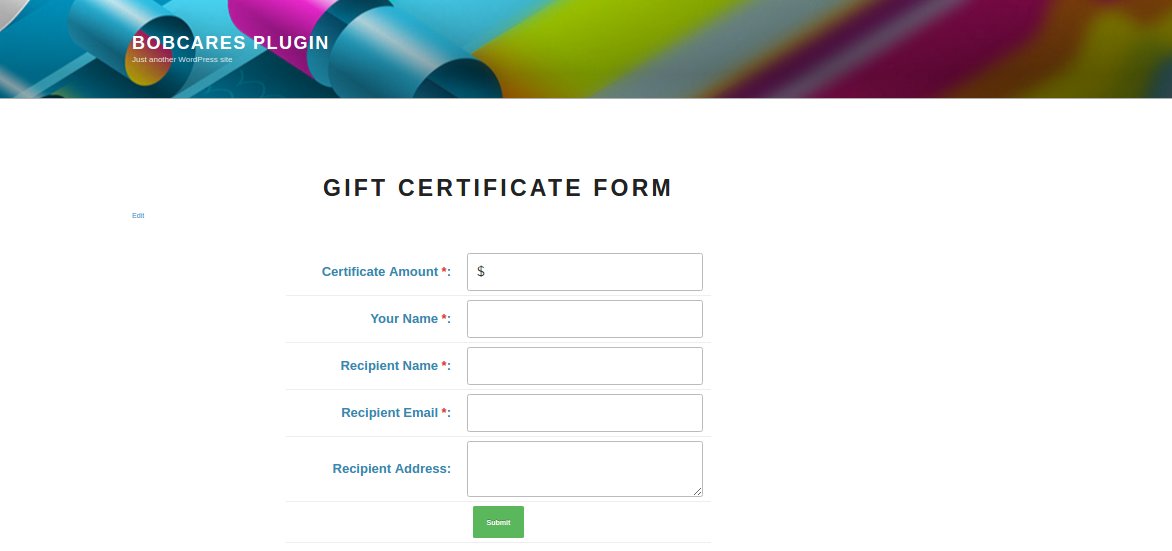
Task: Submit the gift certificate form
Action: [499, 522]
